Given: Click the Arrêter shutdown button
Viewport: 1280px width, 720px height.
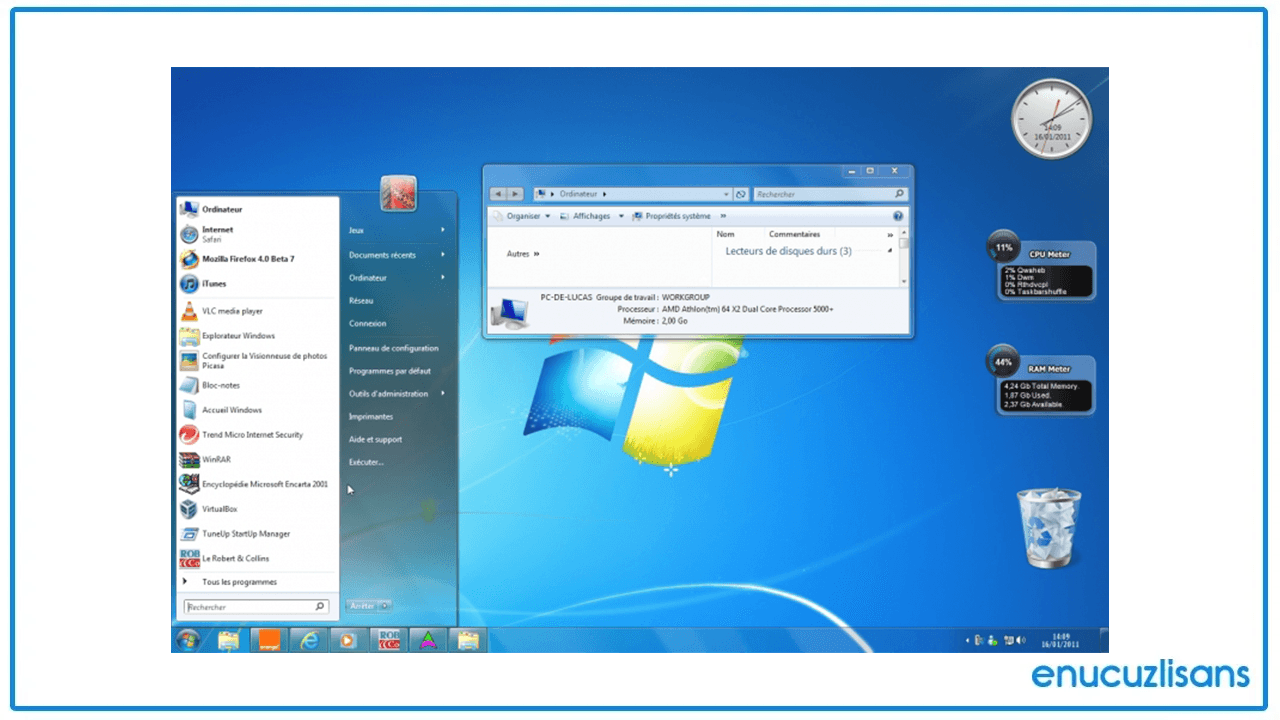Looking at the screenshot, I should 362,606.
